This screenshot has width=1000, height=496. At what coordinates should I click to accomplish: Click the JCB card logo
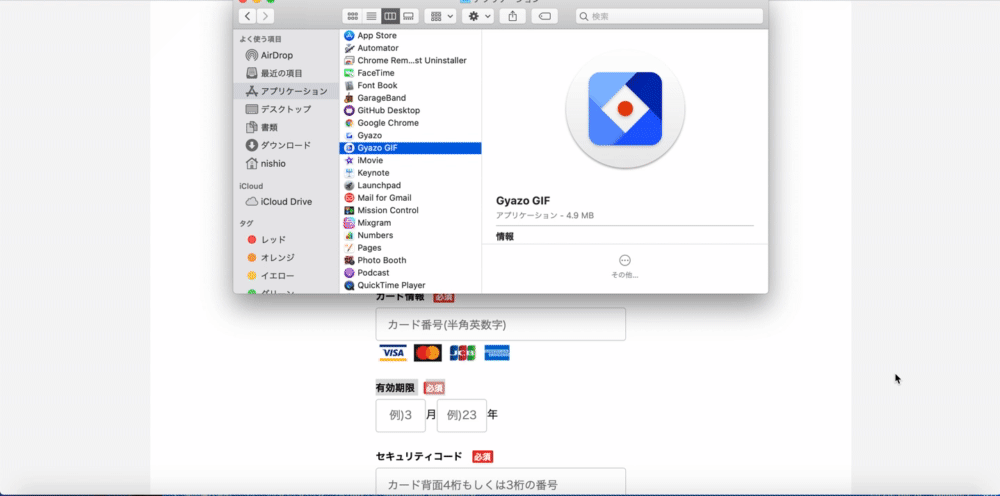click(x=462, y=353)
